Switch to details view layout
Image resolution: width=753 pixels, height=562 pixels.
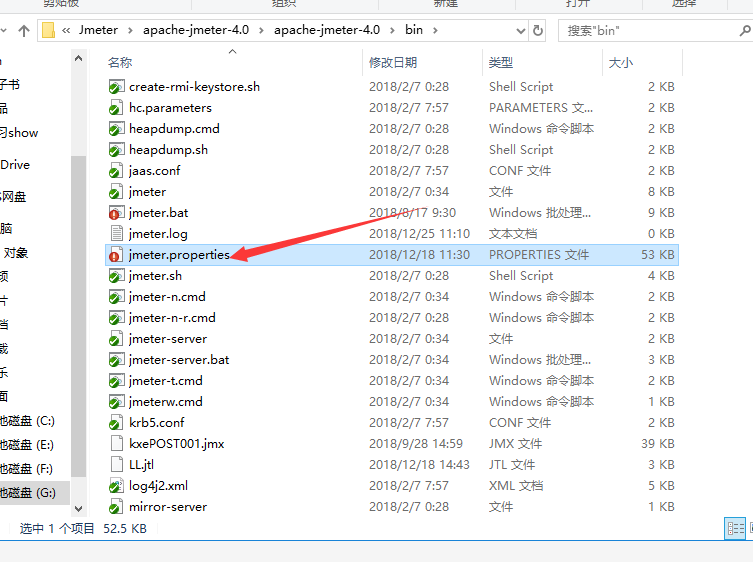click(x=735, y=529)
